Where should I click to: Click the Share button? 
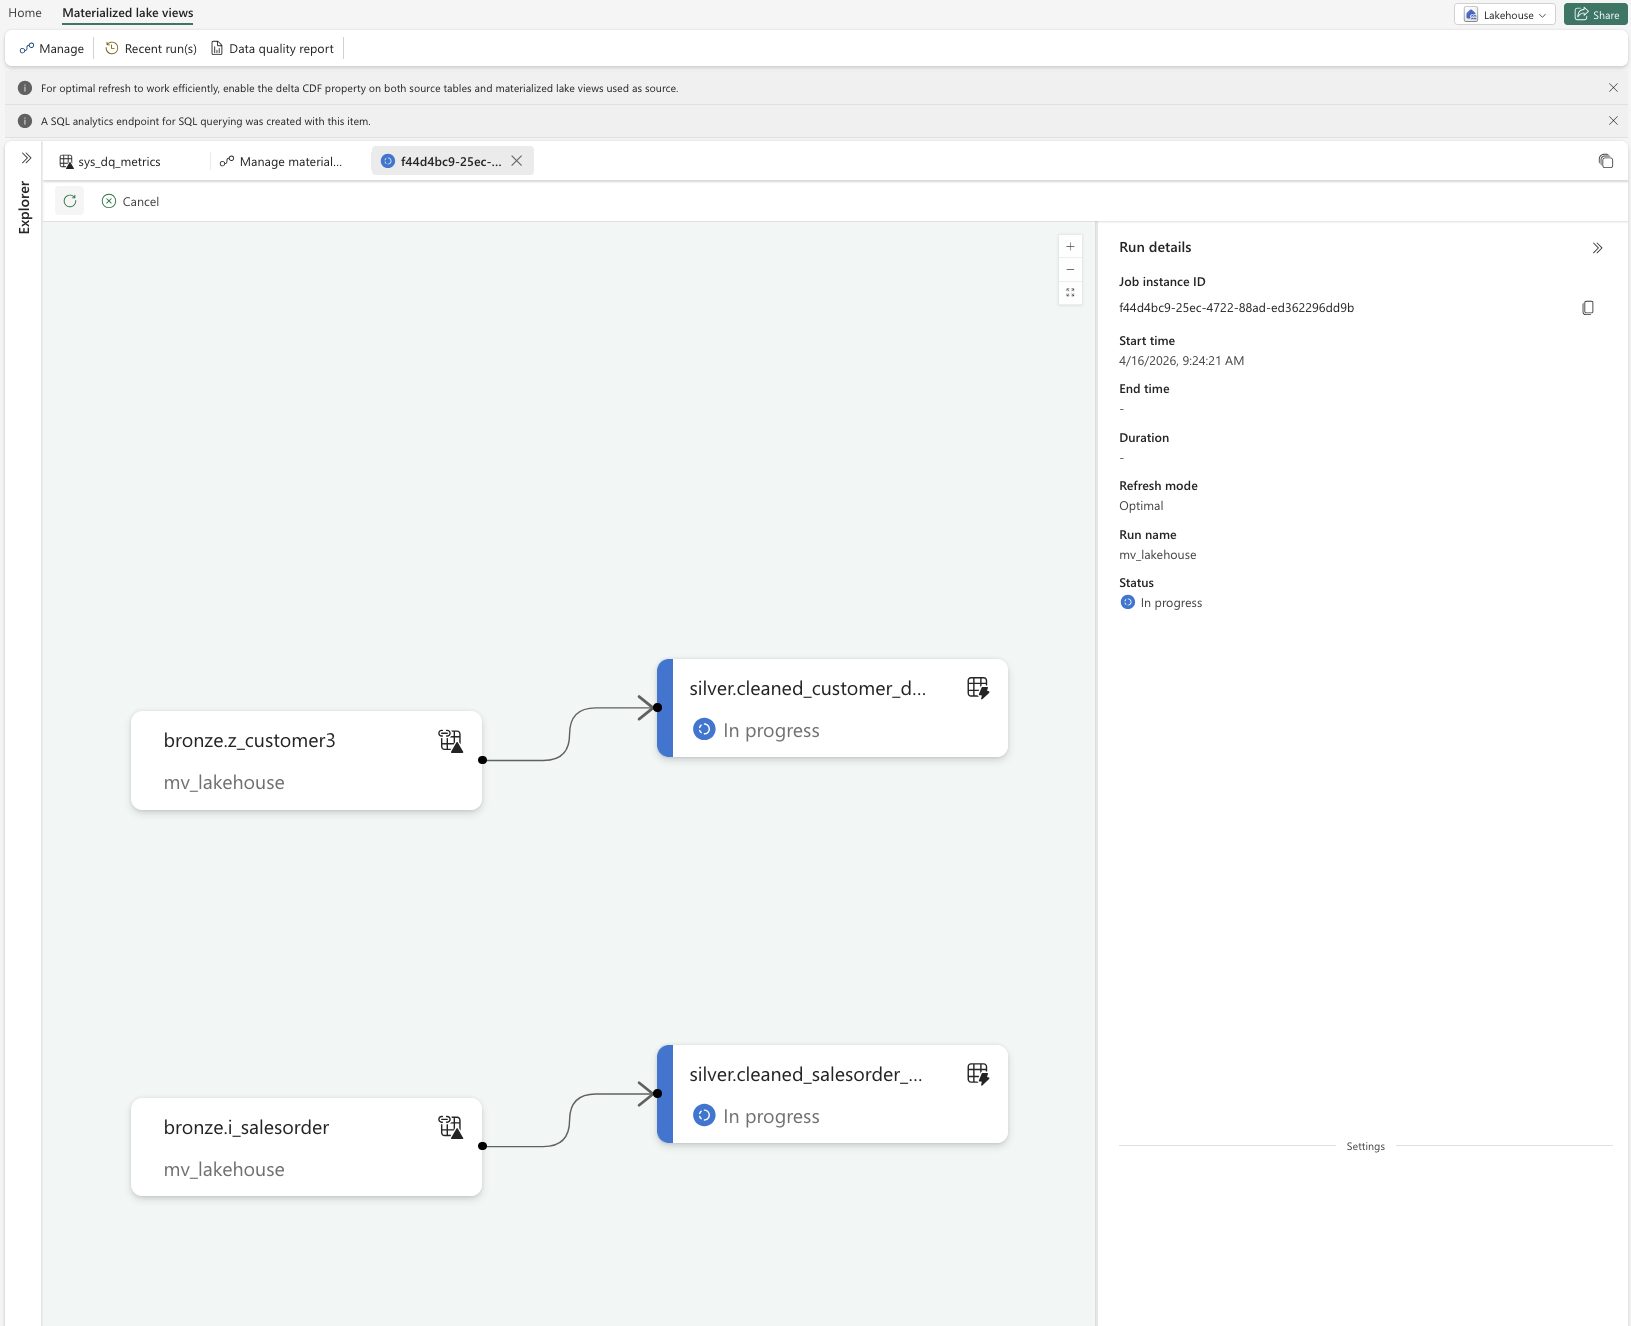pos(1596,15)
